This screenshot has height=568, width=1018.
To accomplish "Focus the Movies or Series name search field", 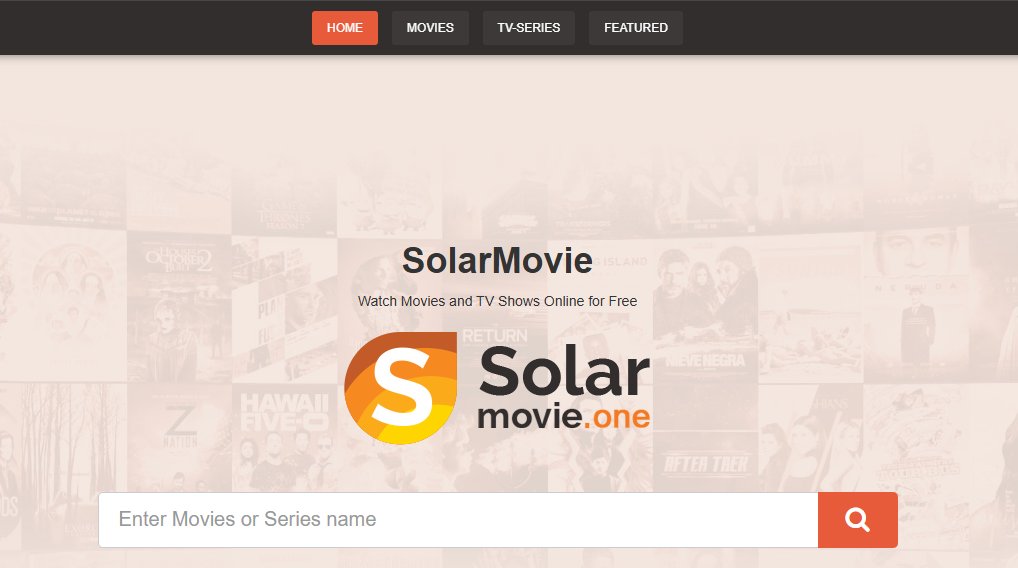I will [x=458, y=520].
